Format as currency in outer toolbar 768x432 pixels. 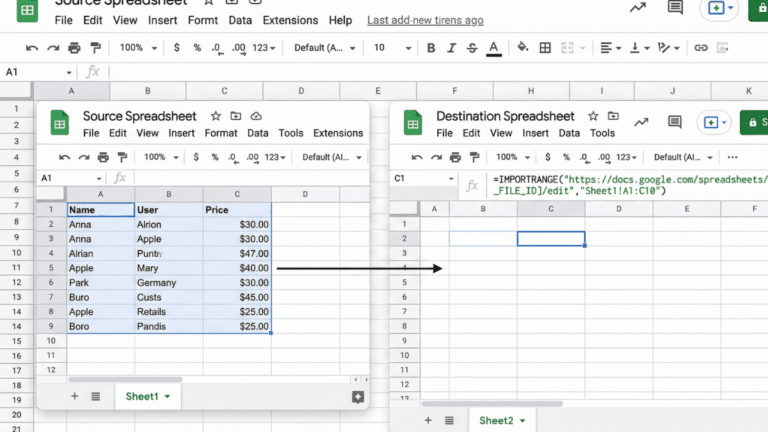click(177, 48)
